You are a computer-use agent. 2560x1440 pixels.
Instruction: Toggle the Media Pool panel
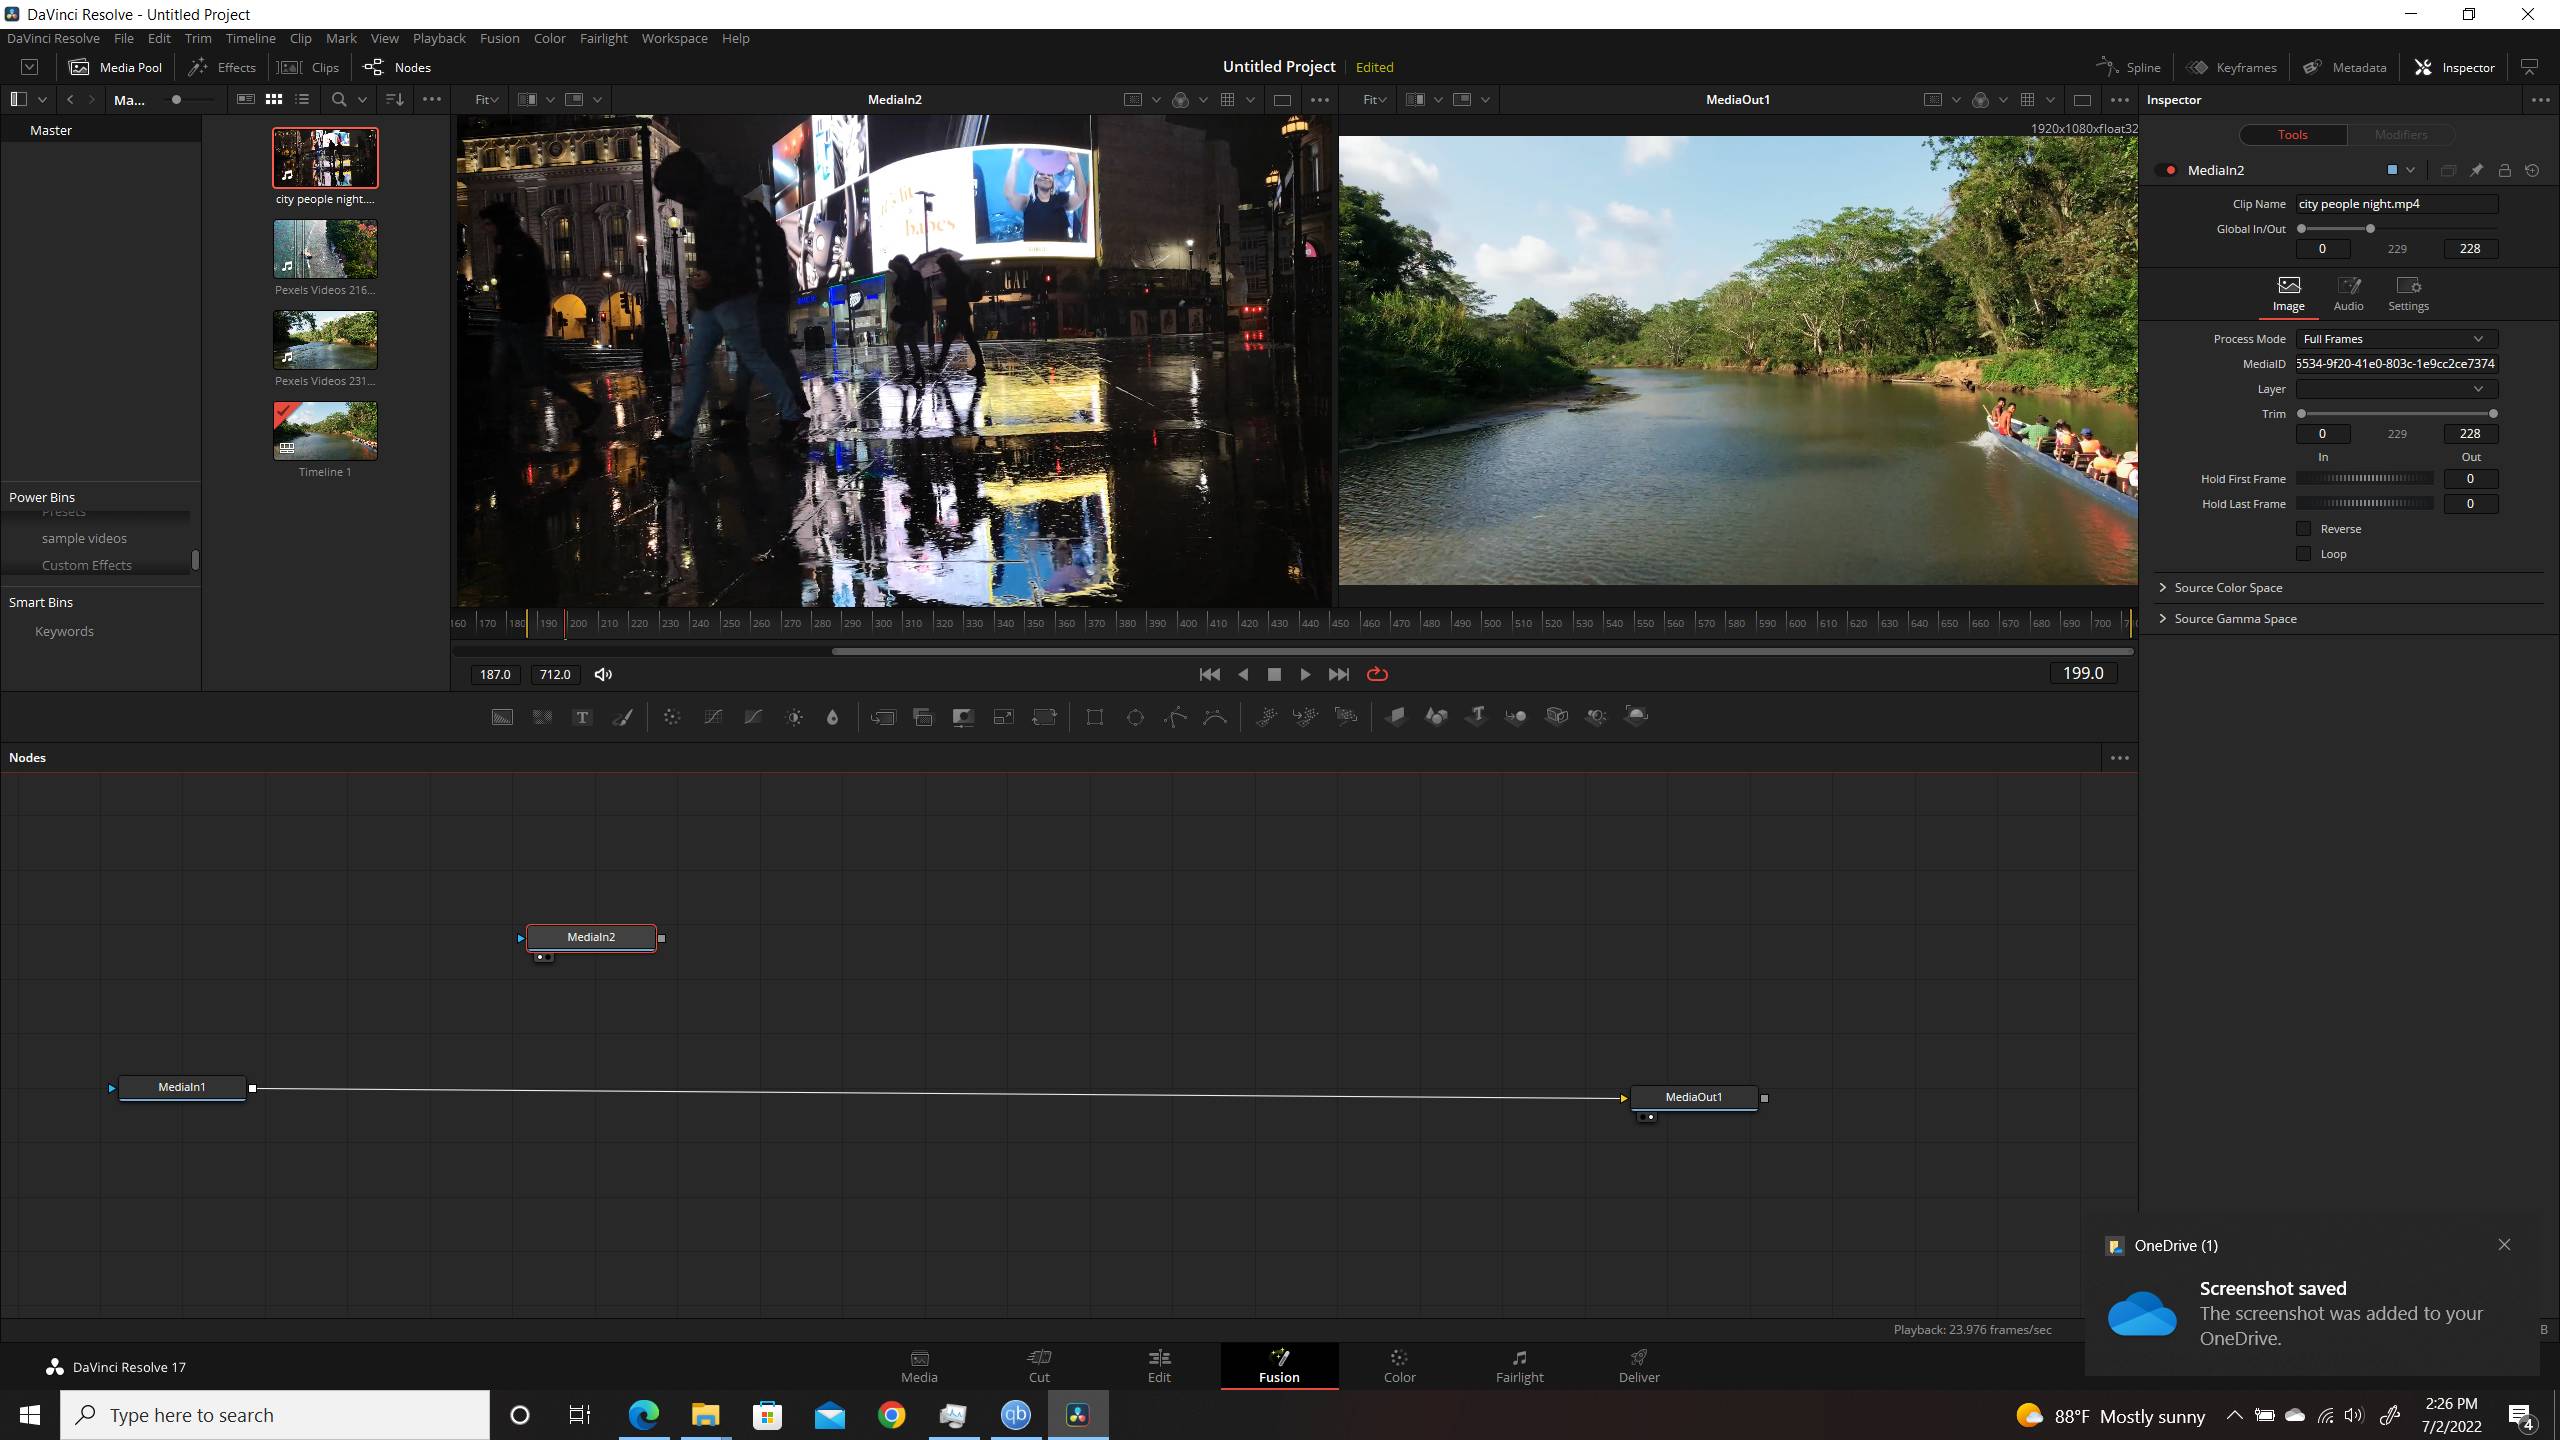click(x=116, y=67)
